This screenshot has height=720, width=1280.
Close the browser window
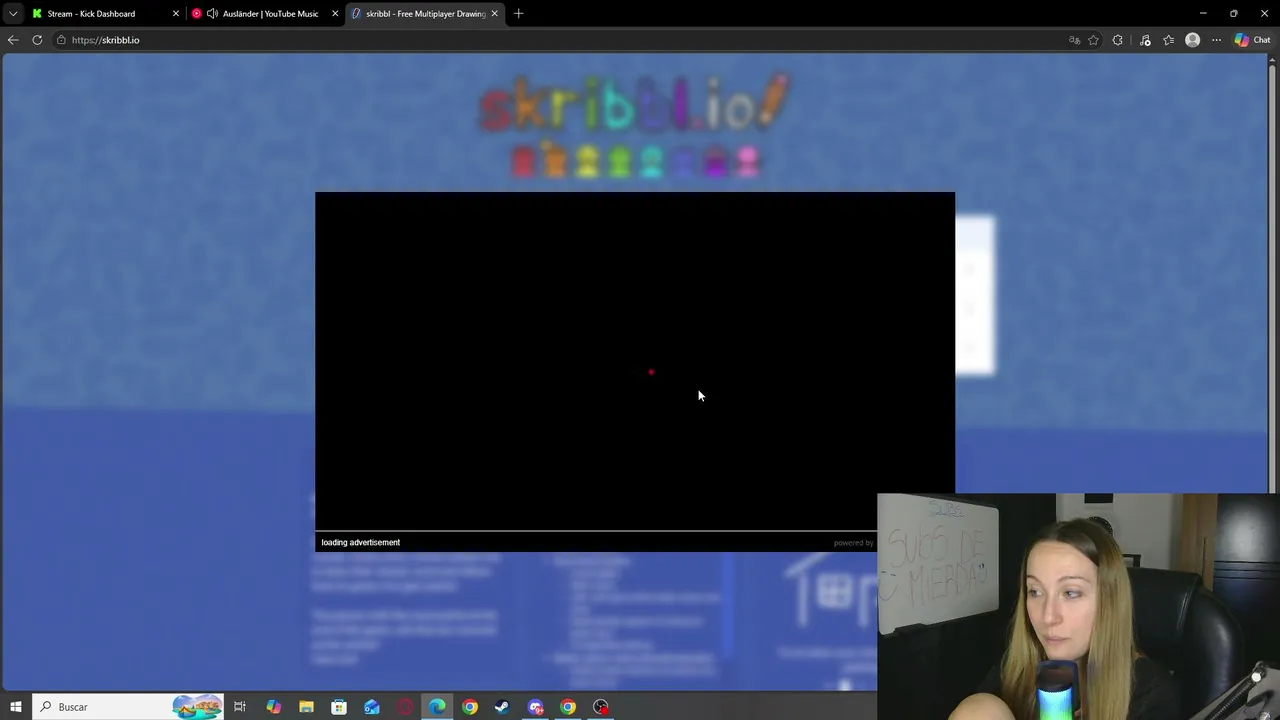[1264, 14]
